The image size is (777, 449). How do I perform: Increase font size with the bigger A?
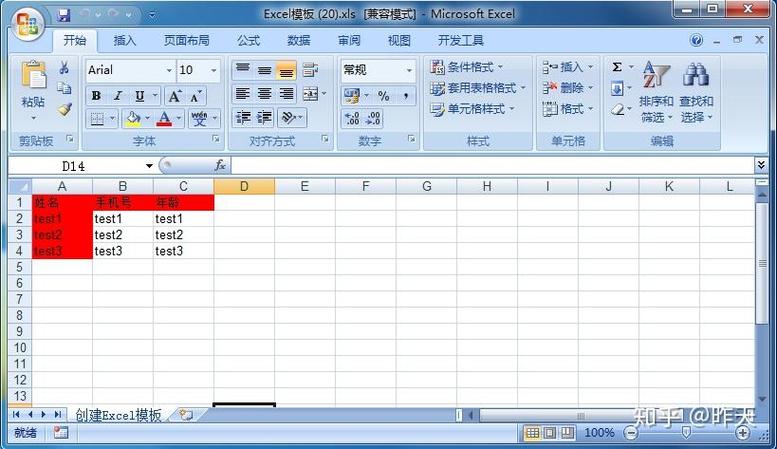pyautogui.click(x=174, y=96)
